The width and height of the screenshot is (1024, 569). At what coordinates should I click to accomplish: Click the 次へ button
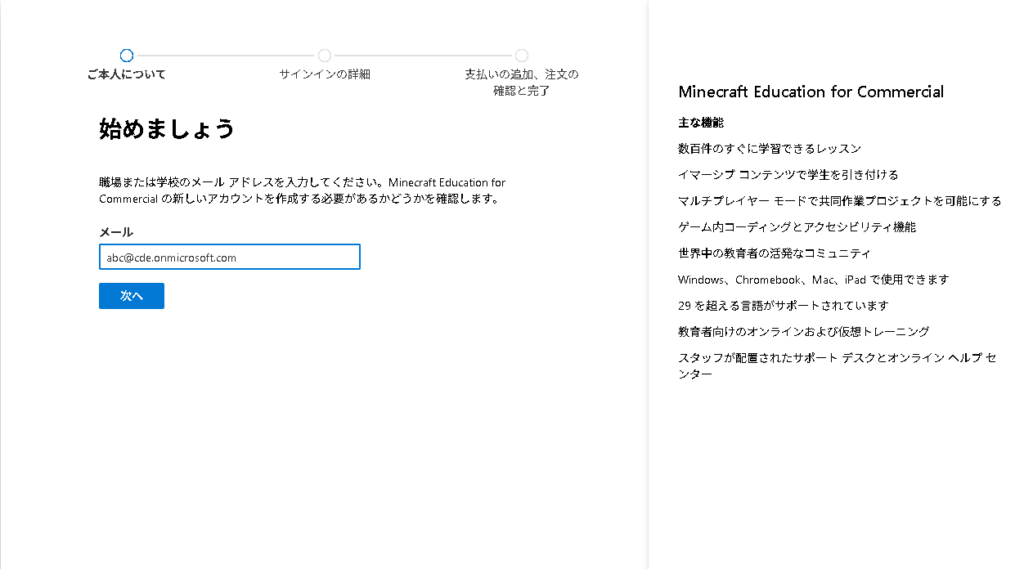click(x=131, y=296)
